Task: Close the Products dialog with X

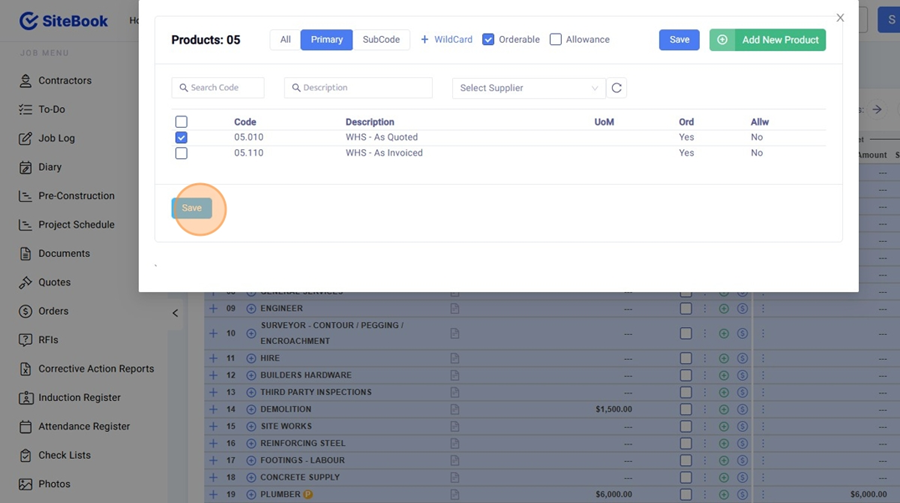Action: (x=840, y=18)
